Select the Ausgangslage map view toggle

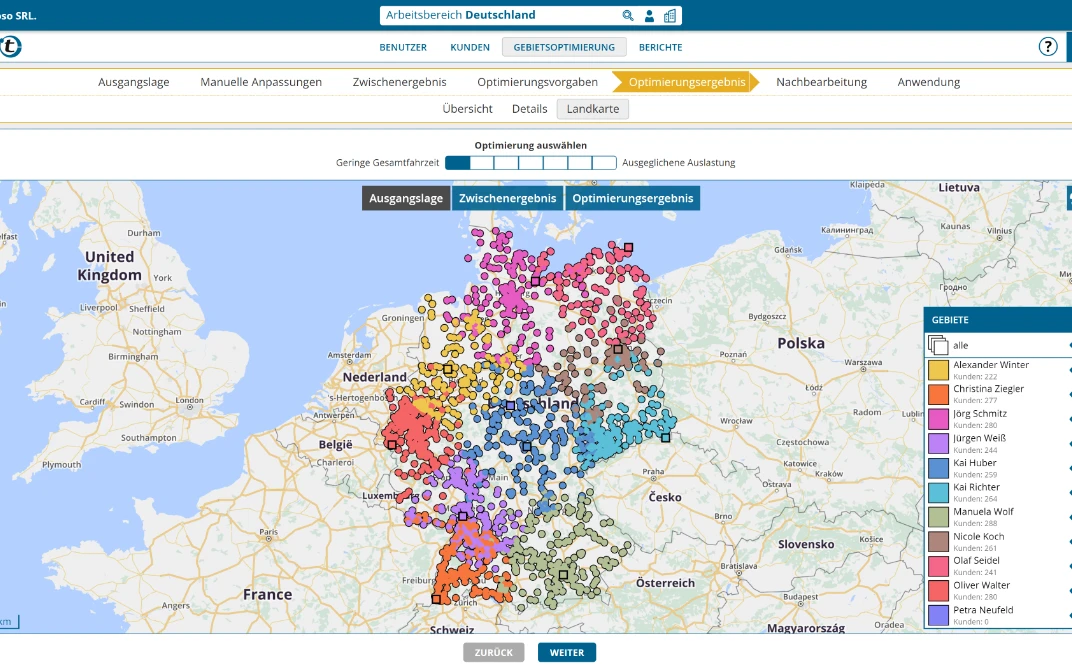405,198
